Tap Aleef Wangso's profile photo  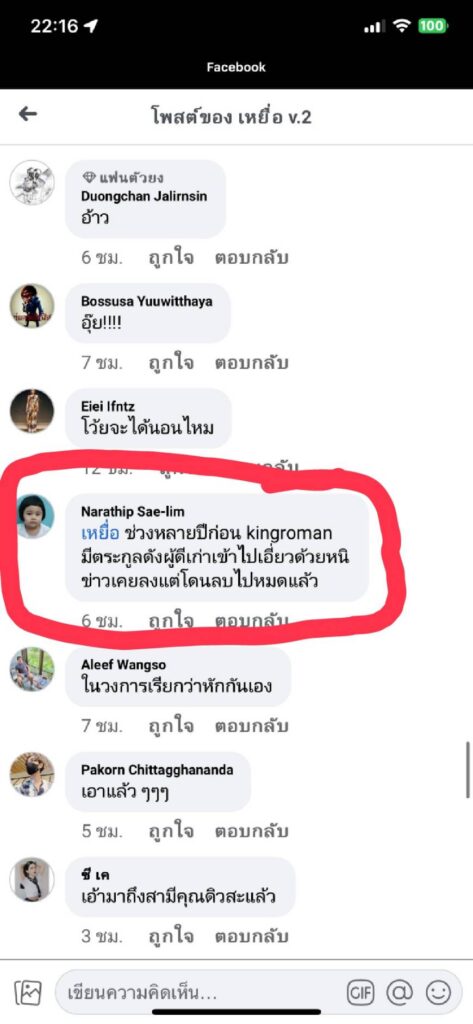tap(32, 669)
